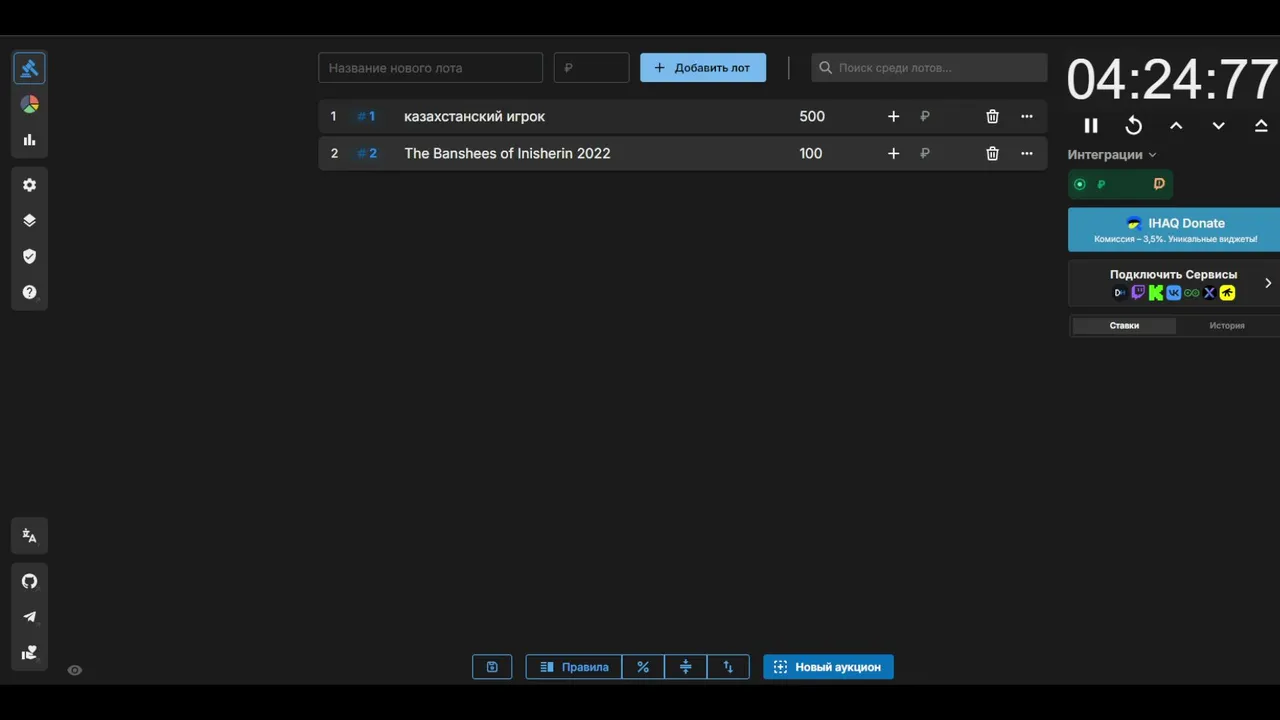Open the auction gavel page in sidebar
1280x720 pixels.
click(x=29, y=68)
